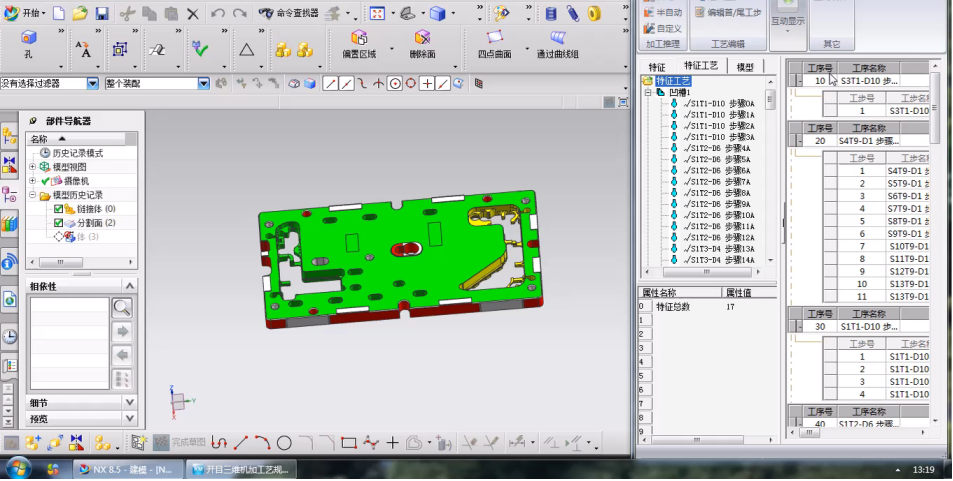Viewport: 953px width, 481px height.
Task: Click the magnifier button in 相依性 panel
Action: coord(122,308)
